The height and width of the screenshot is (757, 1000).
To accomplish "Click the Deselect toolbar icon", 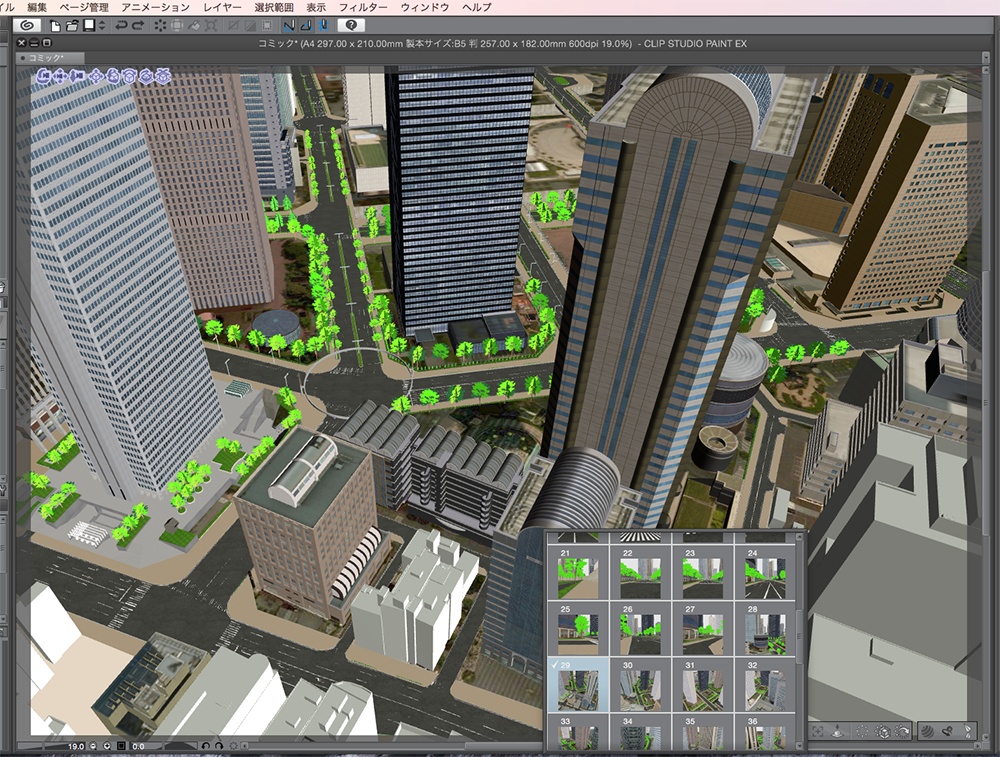I will click(233, 26).
